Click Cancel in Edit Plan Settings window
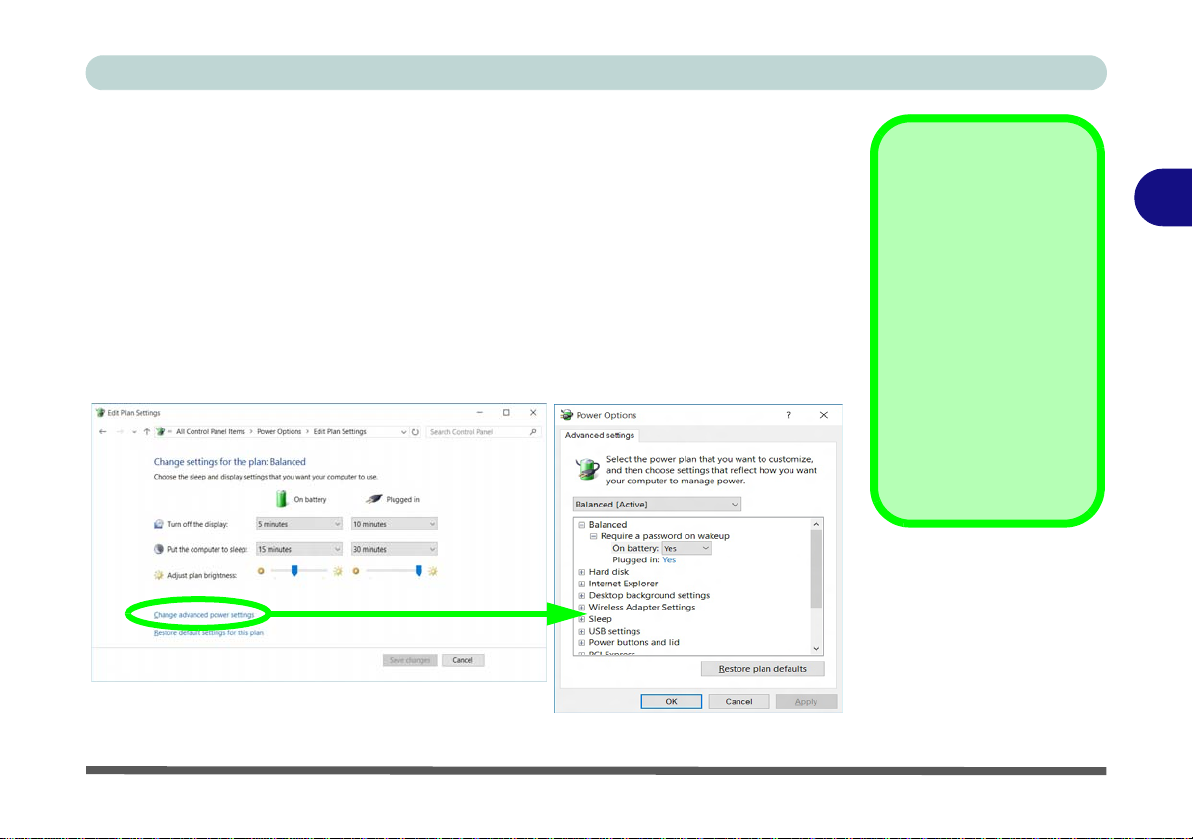1193x839 pixels. [x=463, y=660]
